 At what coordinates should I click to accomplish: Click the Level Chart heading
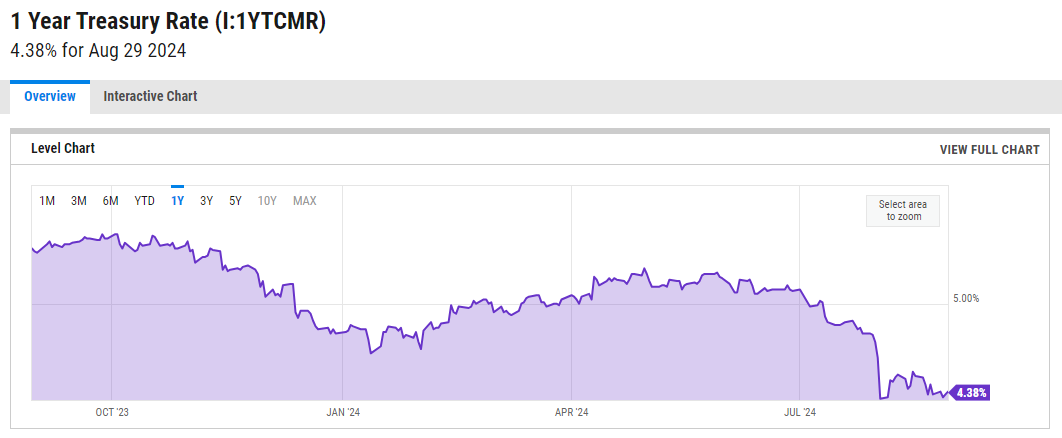[63, 148]
